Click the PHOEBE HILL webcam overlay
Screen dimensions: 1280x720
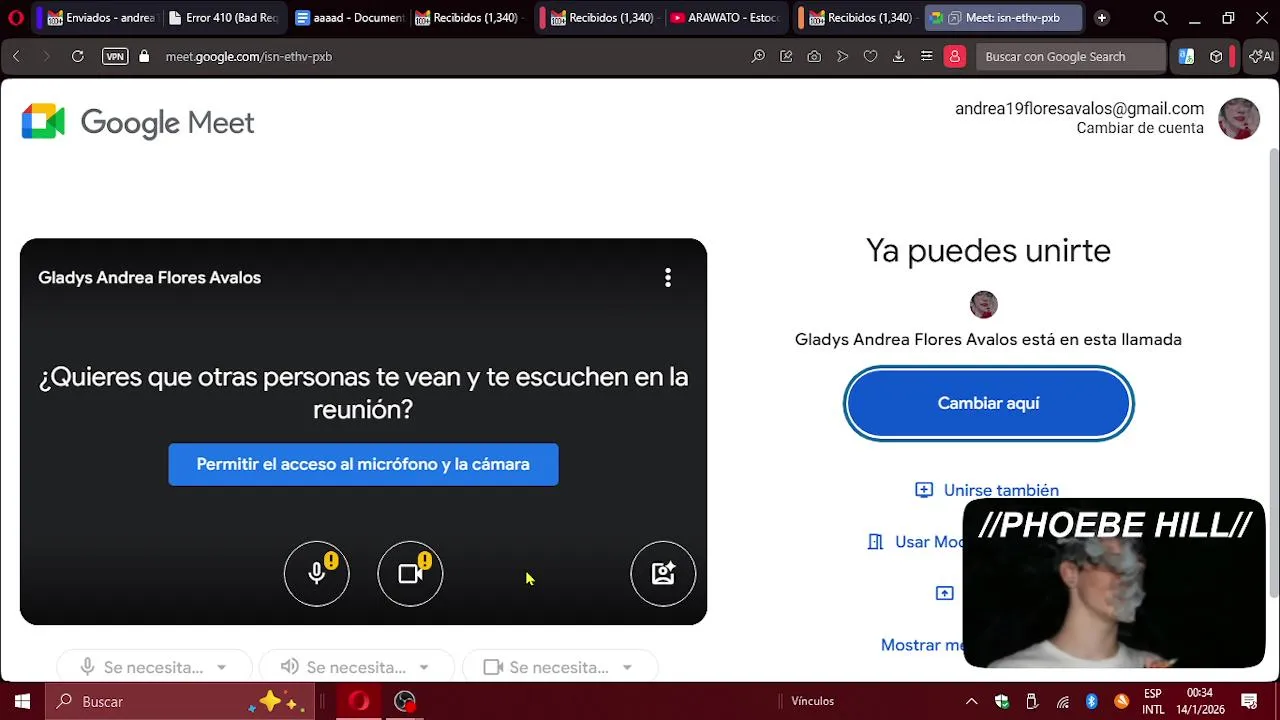pos(1114,583)
